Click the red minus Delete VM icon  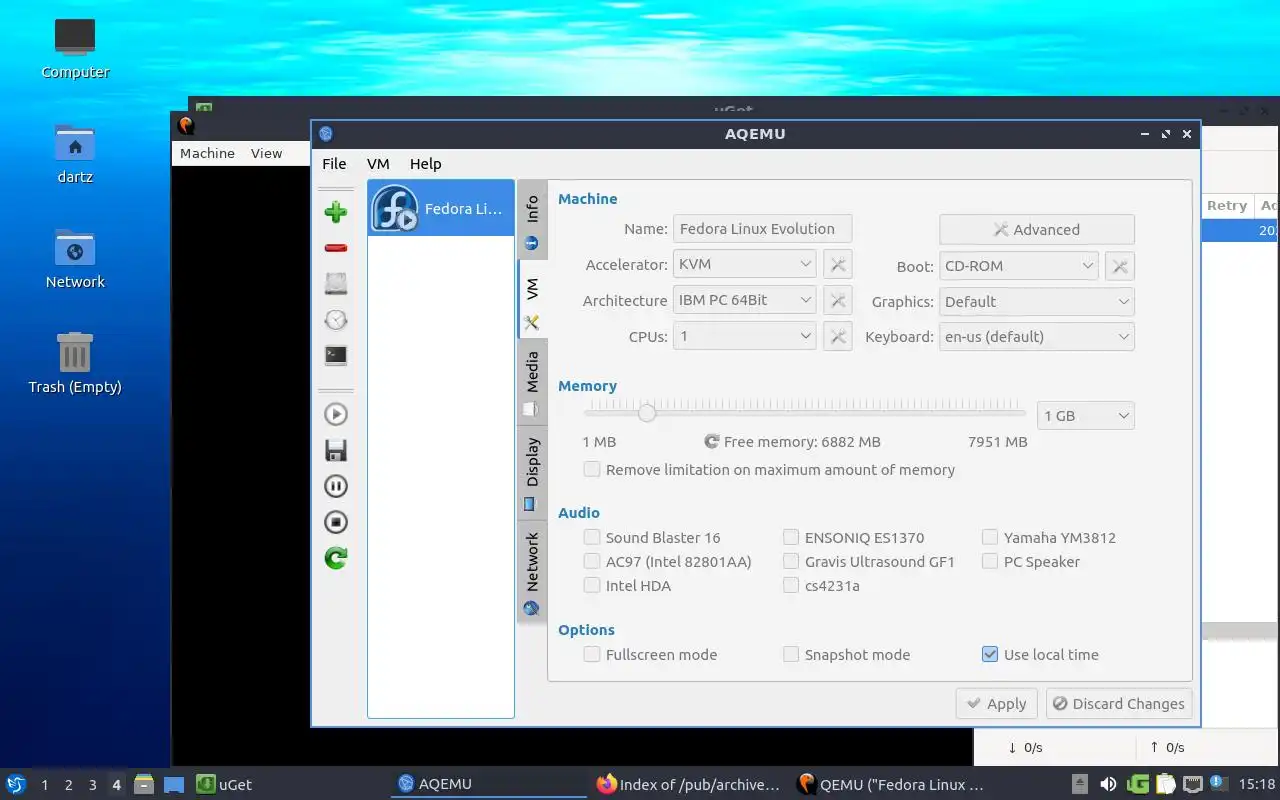pyautogui.click(x=336, y=248)
